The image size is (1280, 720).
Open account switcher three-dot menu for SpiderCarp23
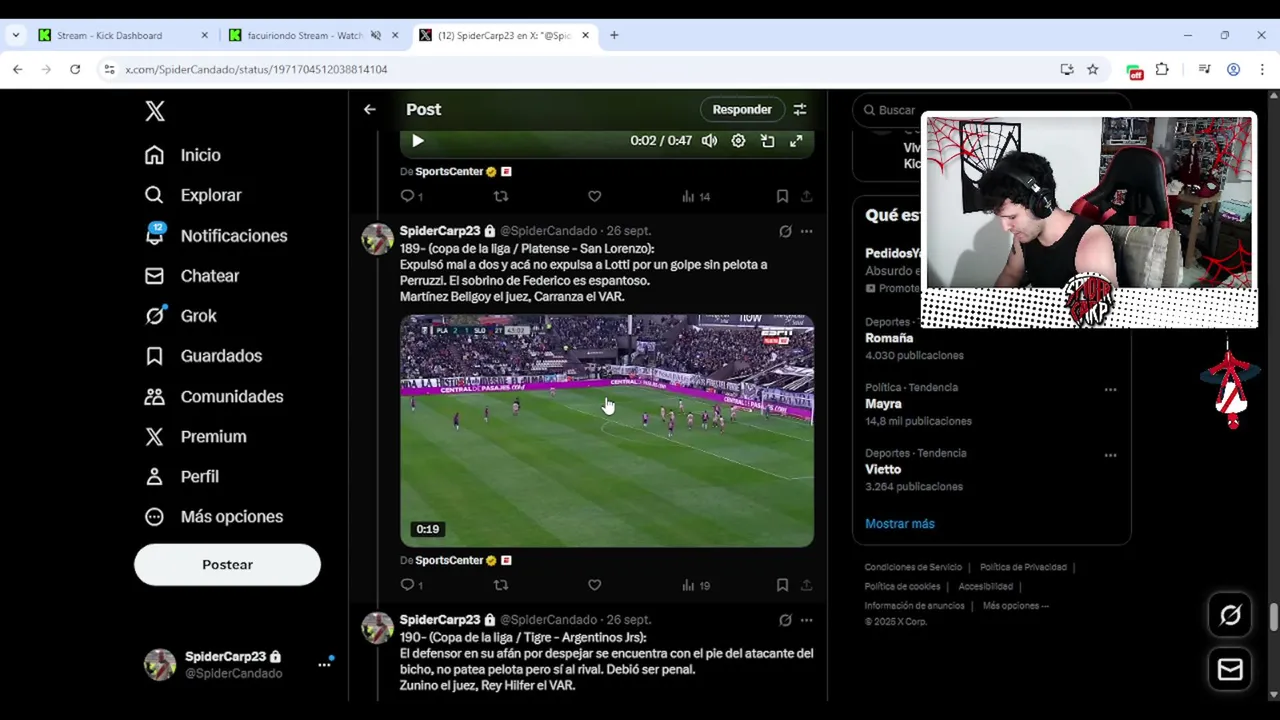[x=324, y=664]
